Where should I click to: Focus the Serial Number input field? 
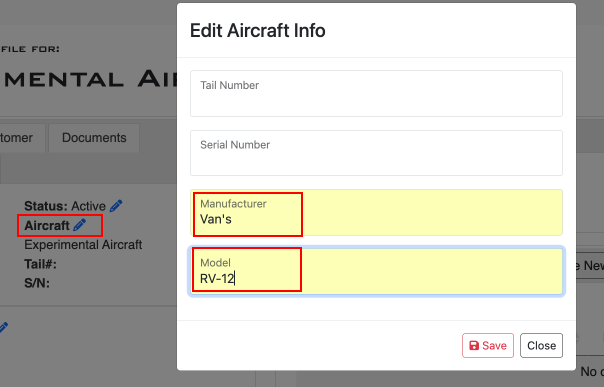click(x=376, y=153)
